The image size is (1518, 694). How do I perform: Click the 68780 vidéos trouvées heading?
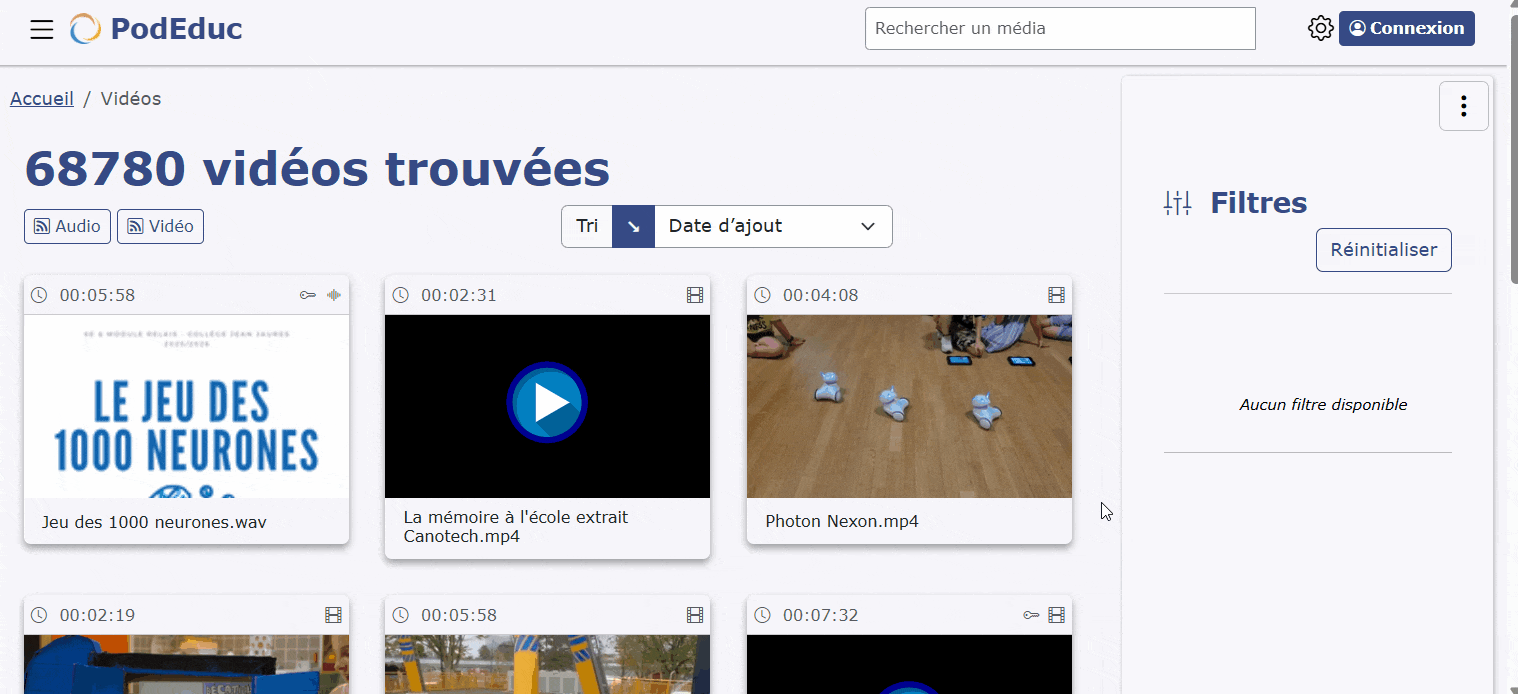317,168
